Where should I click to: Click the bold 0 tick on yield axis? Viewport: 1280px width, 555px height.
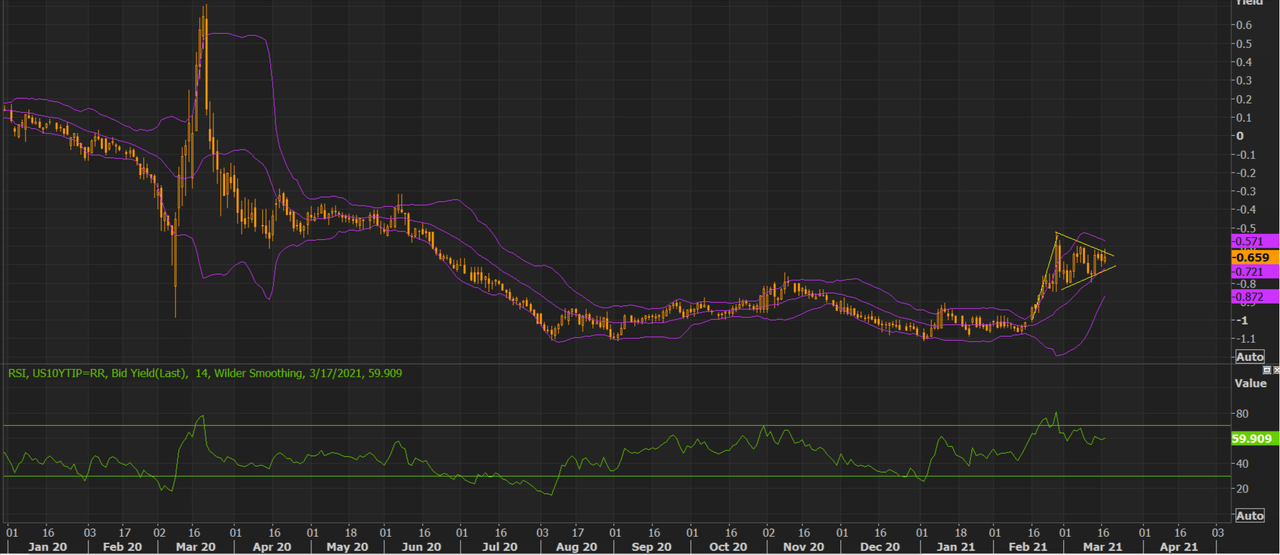click(x=1239, y=136)
